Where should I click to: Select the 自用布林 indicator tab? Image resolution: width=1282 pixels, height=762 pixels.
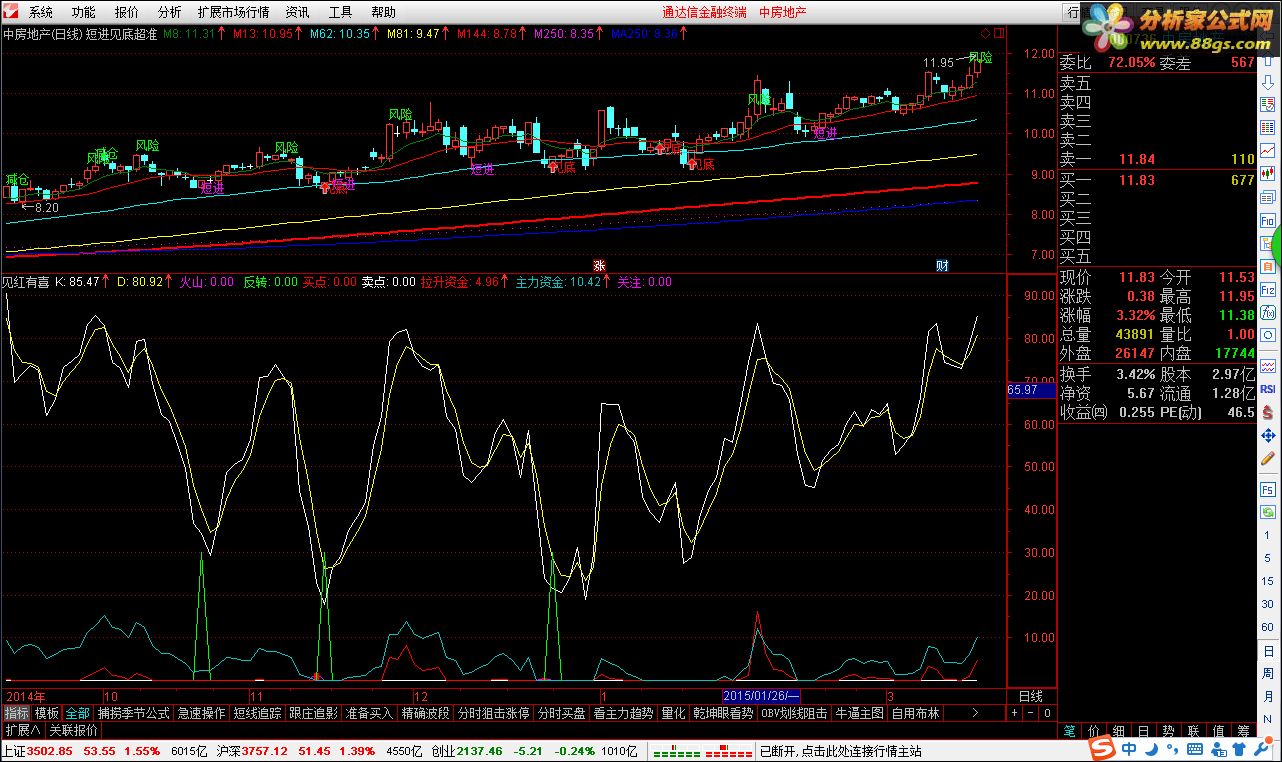pyautogui.click(x=915, y=713)
